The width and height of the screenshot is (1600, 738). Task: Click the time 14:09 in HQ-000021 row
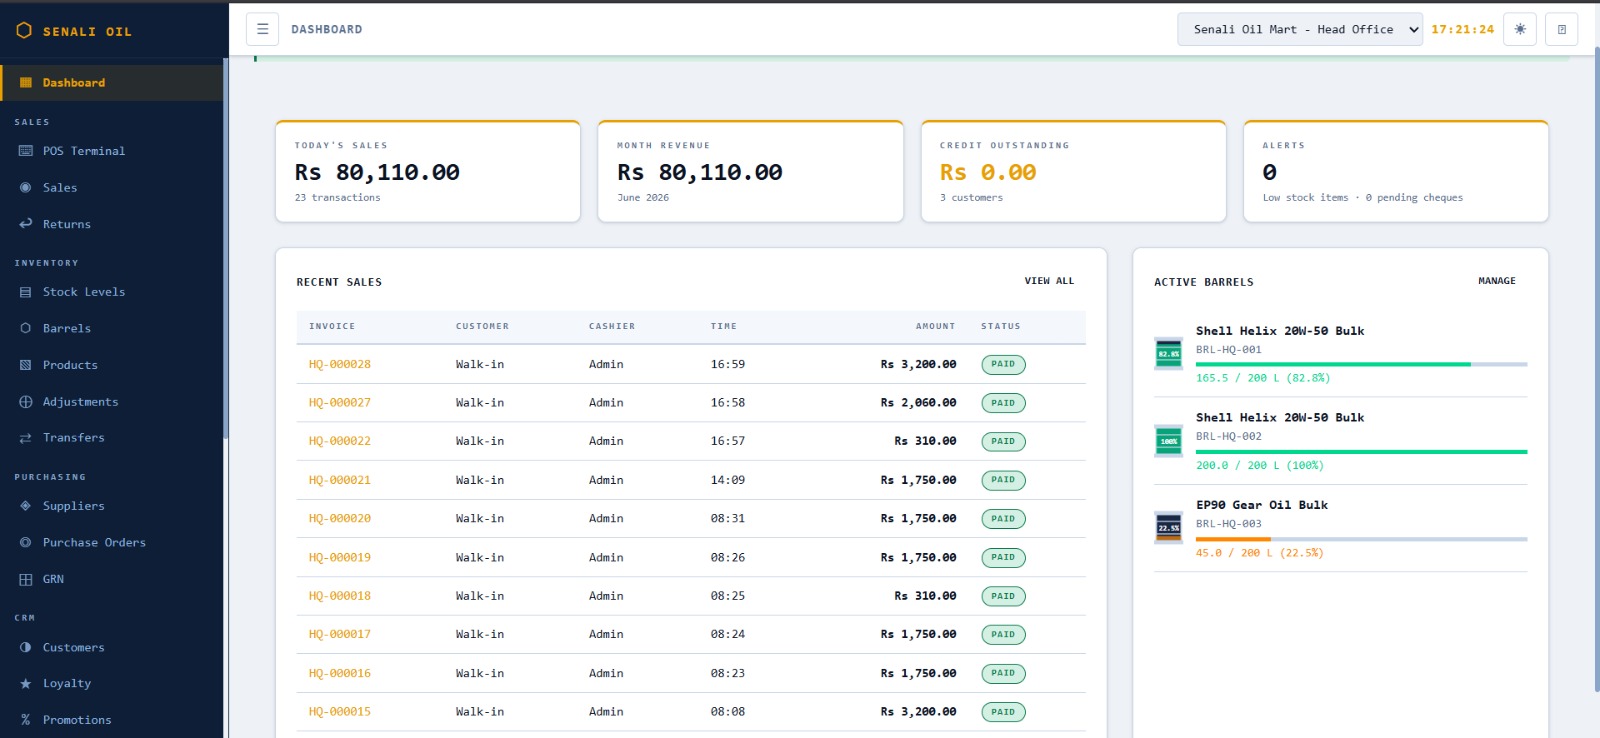tap(728, 480)
